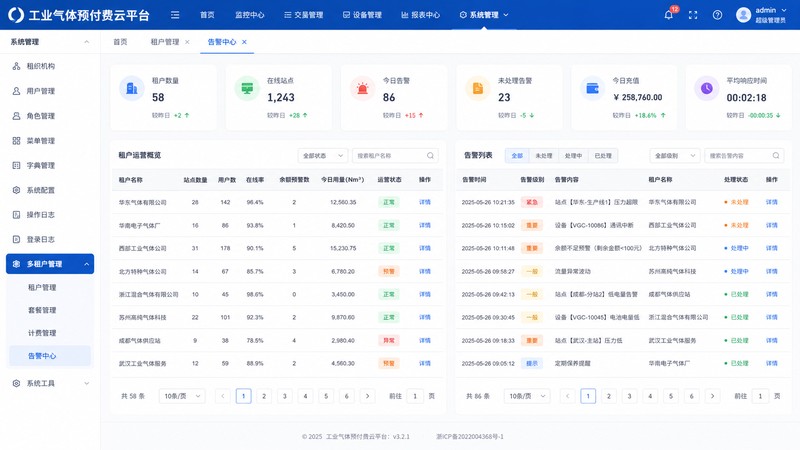Click search icon in alarm content search
Viewport: 800px width, 450px height.
pos(776,156)
